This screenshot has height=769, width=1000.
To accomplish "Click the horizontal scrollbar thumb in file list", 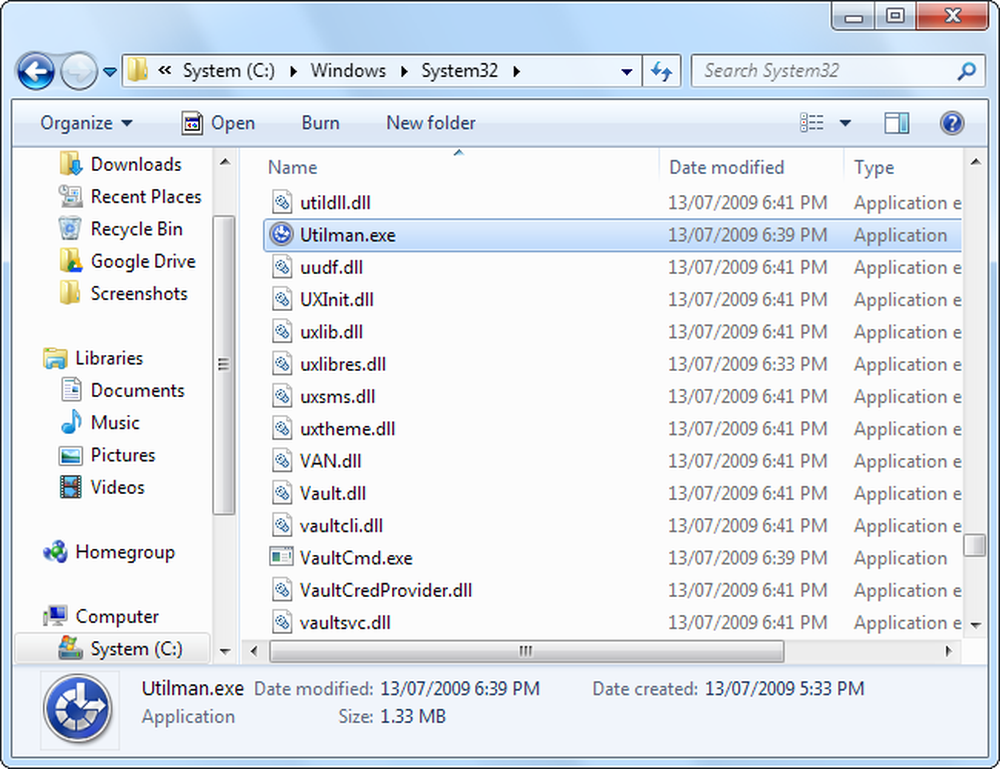I will pyautogui.click(x=527, y=651).
